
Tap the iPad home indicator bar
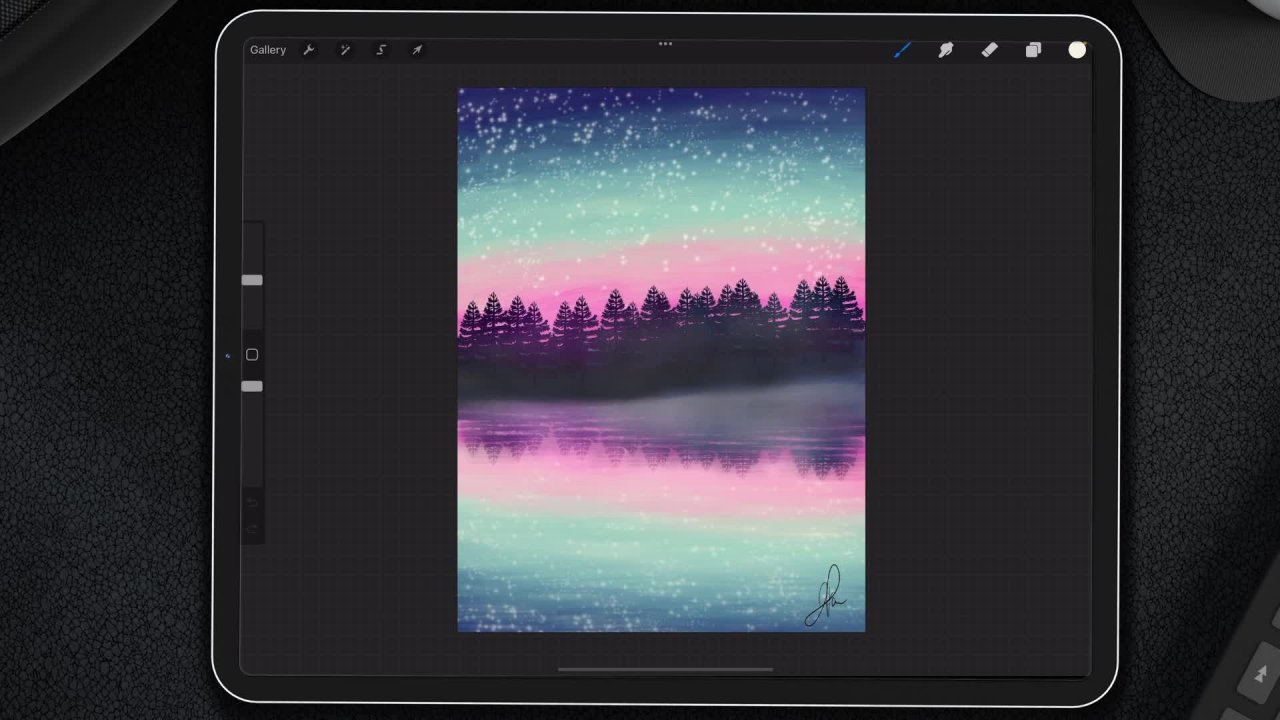(x=665, y=670)
